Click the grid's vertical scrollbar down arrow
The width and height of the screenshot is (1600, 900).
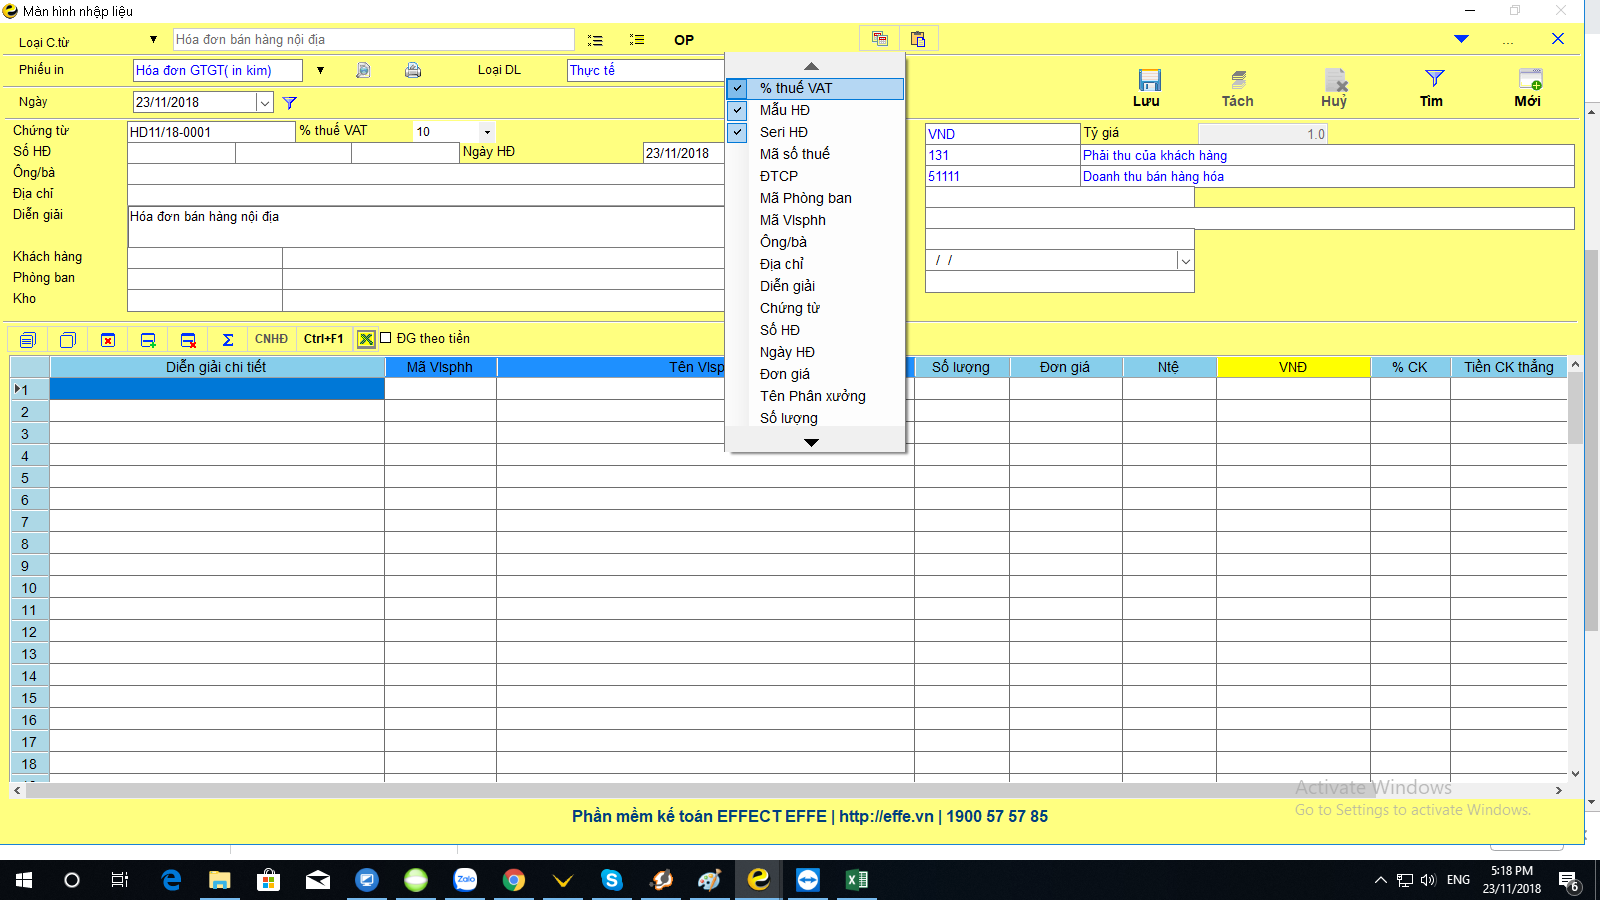coord(1575,774)
